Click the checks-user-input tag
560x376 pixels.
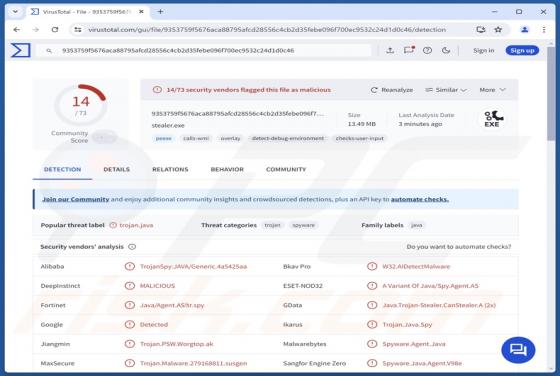360,138
